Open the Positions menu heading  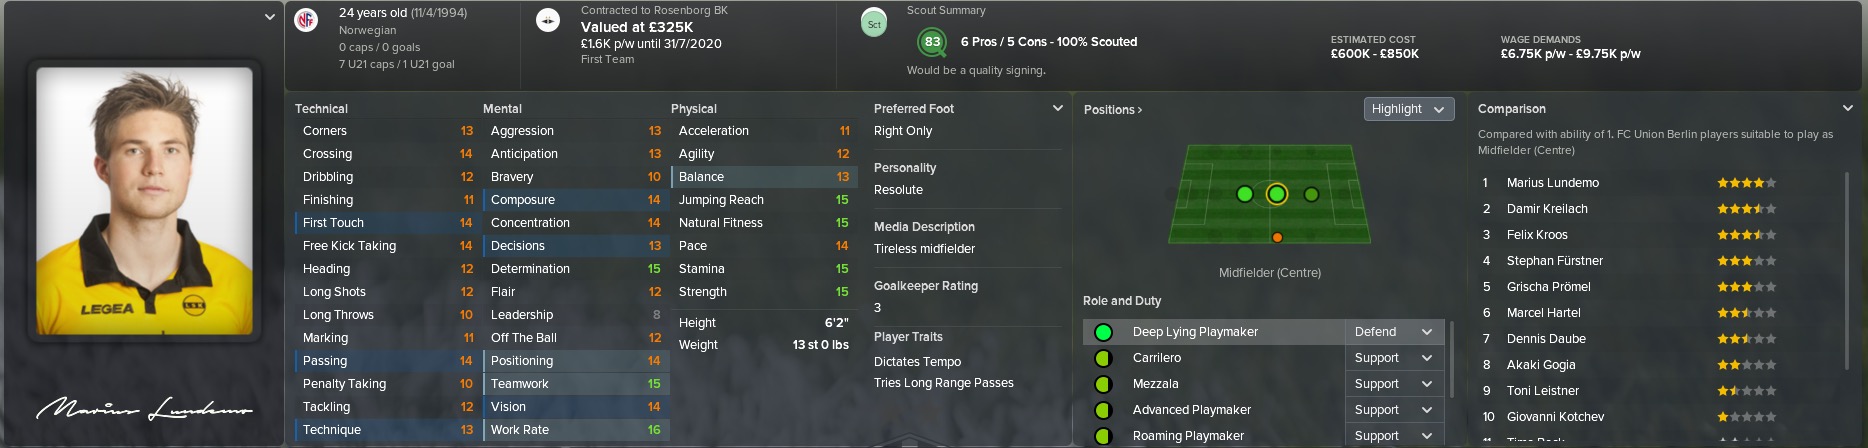tap(1112, 109)
